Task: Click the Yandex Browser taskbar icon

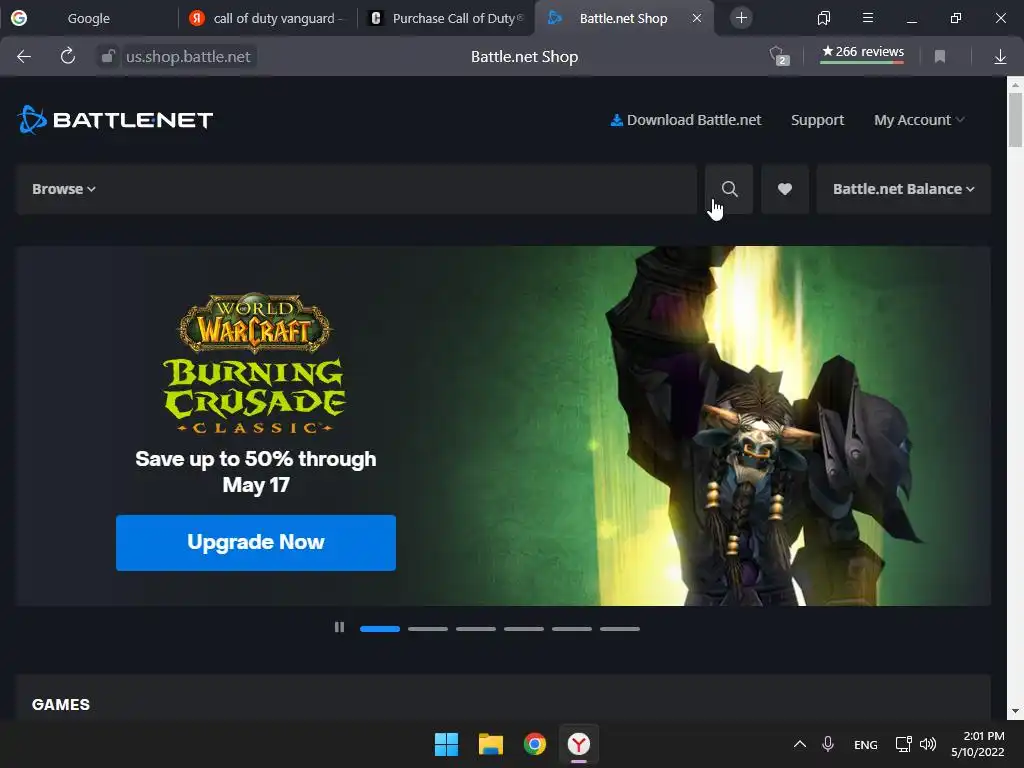Action: [x=579, y=744]
